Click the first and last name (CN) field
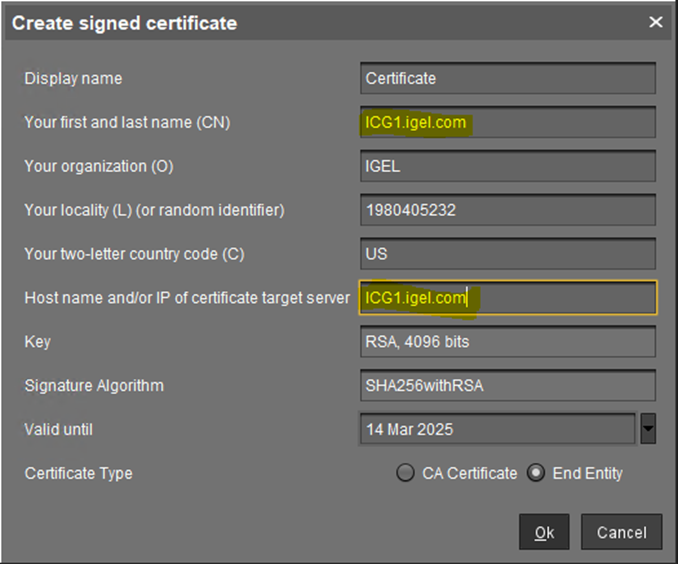 [507, 122]
